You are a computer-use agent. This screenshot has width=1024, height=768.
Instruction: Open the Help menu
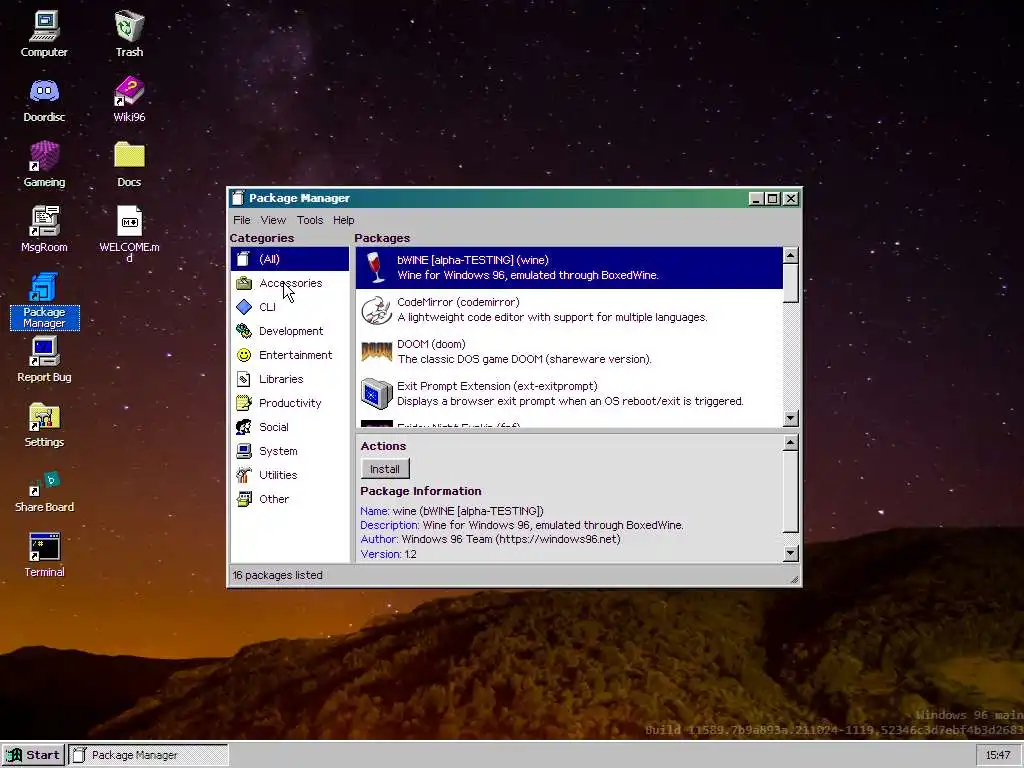point(344,220)
